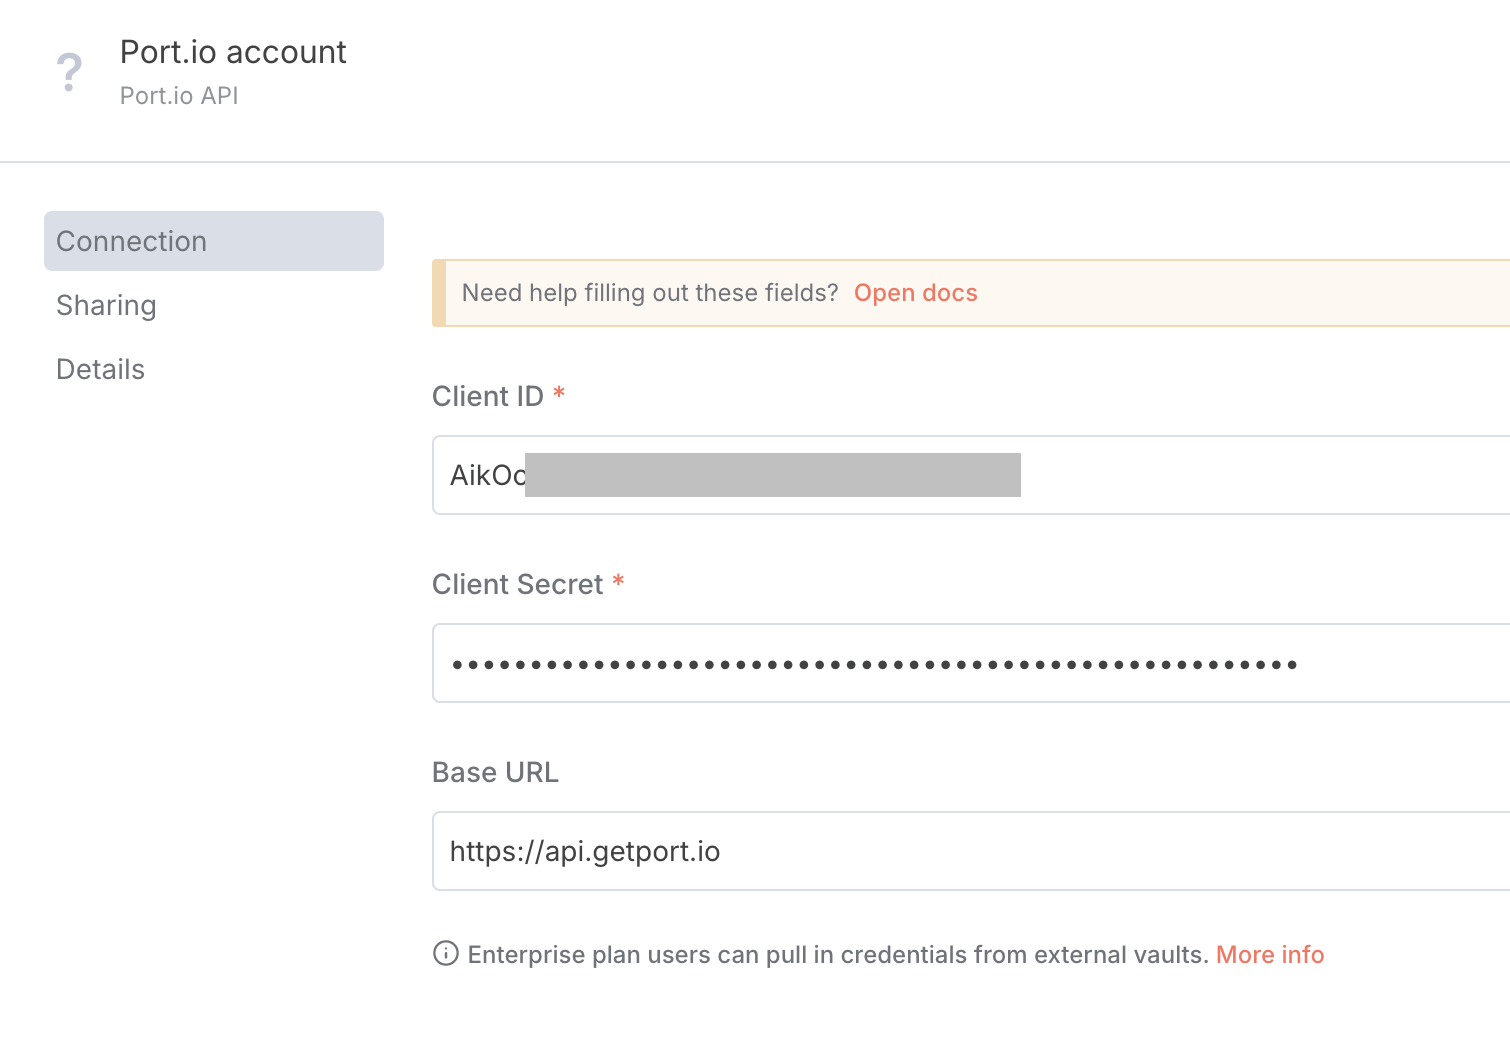Select the Base URL input field
Image resolution: width=1510 pixels, height=1056 pixels.
(x=970, y=851)
